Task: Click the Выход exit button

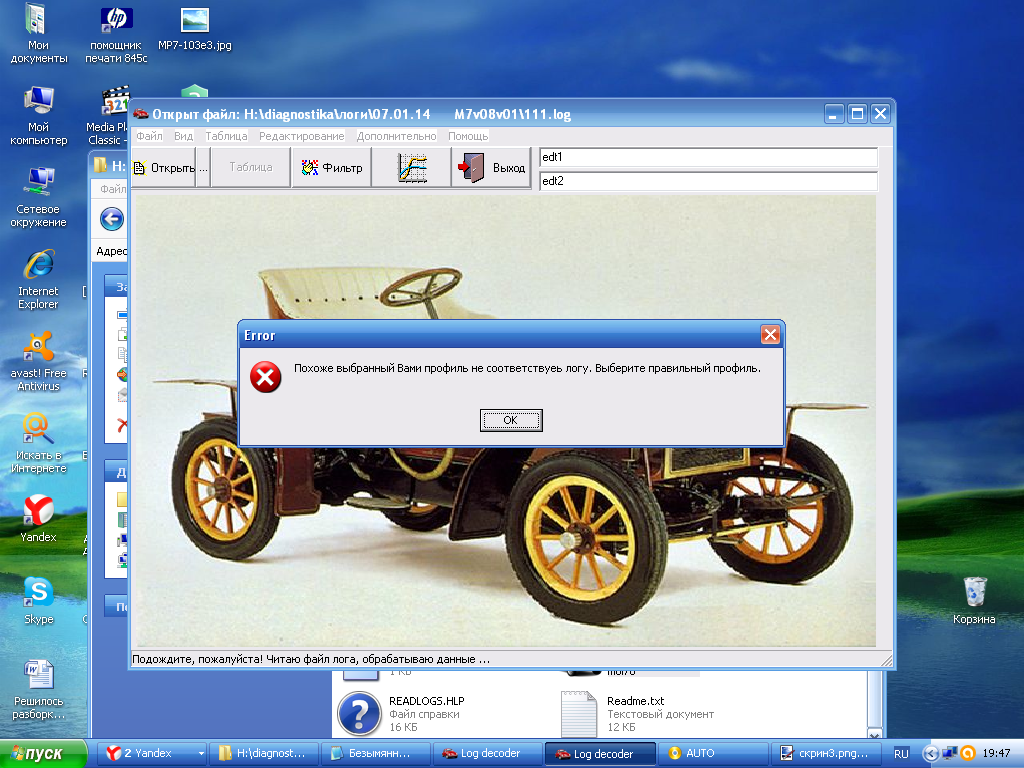Action: pyautogui.click(x=491, y=168)
